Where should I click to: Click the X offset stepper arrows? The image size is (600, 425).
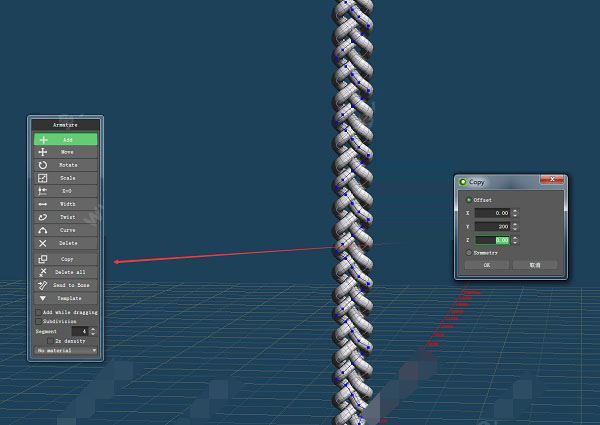pyautogui.click(x=515, y=213)
